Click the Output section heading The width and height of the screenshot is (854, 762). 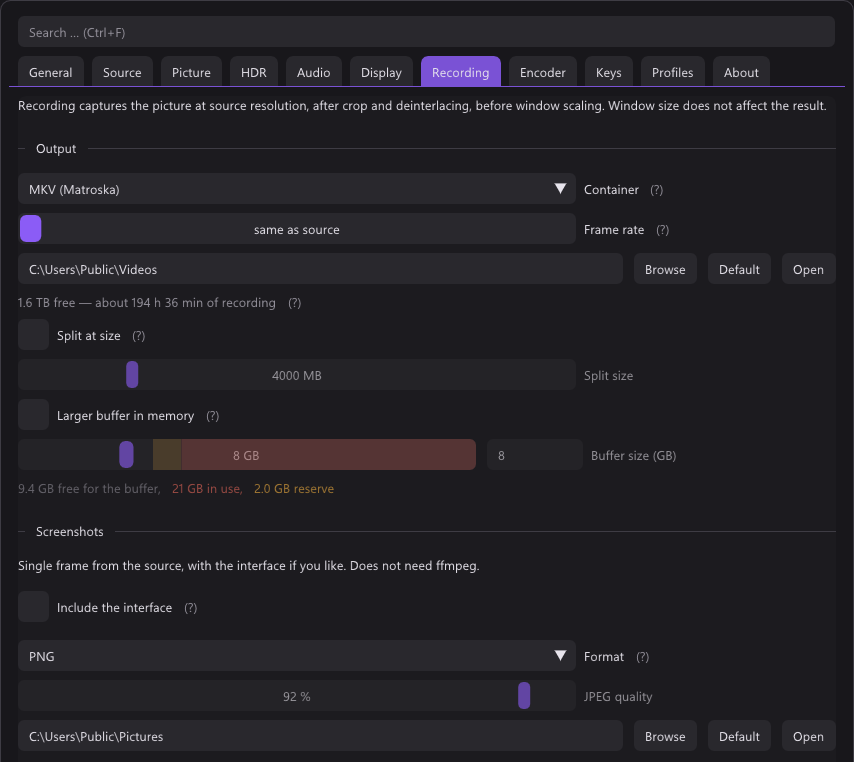56,149
